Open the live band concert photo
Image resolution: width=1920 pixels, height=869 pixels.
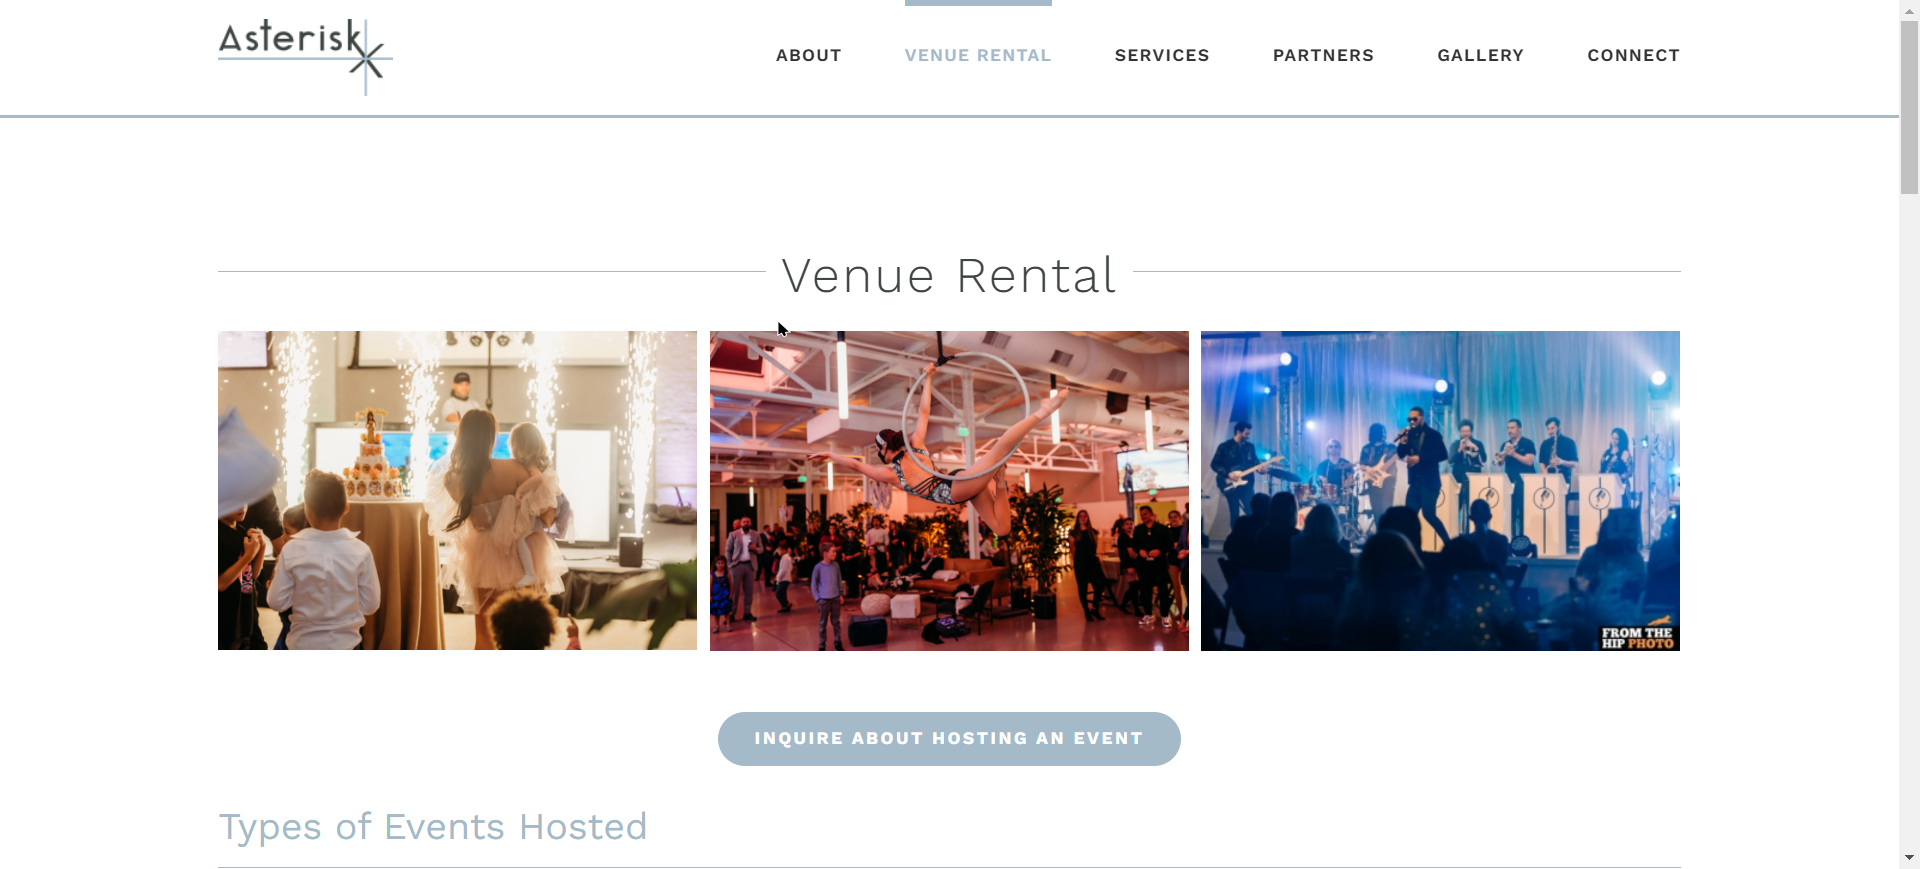pos(1440,491)
